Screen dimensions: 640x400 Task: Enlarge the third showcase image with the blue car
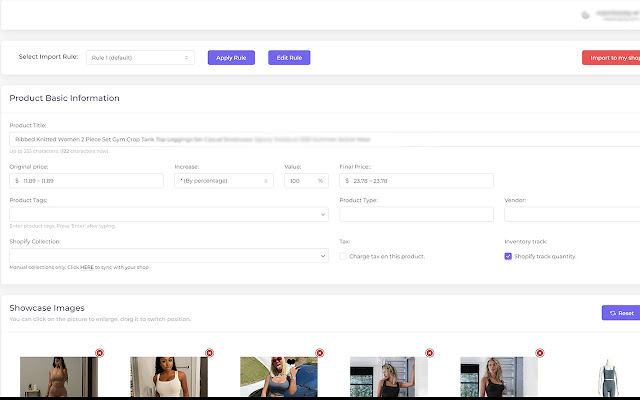(279, 377)
